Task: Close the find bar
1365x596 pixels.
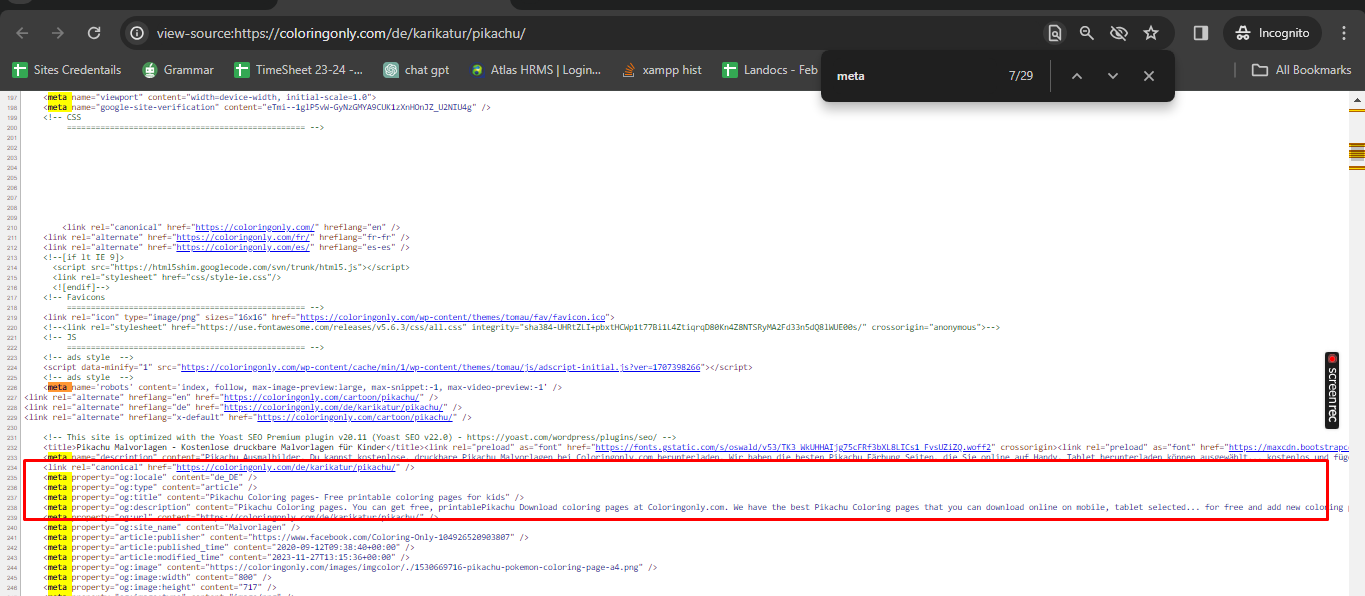Action: pyautogui.click(x=1149, y=76)
